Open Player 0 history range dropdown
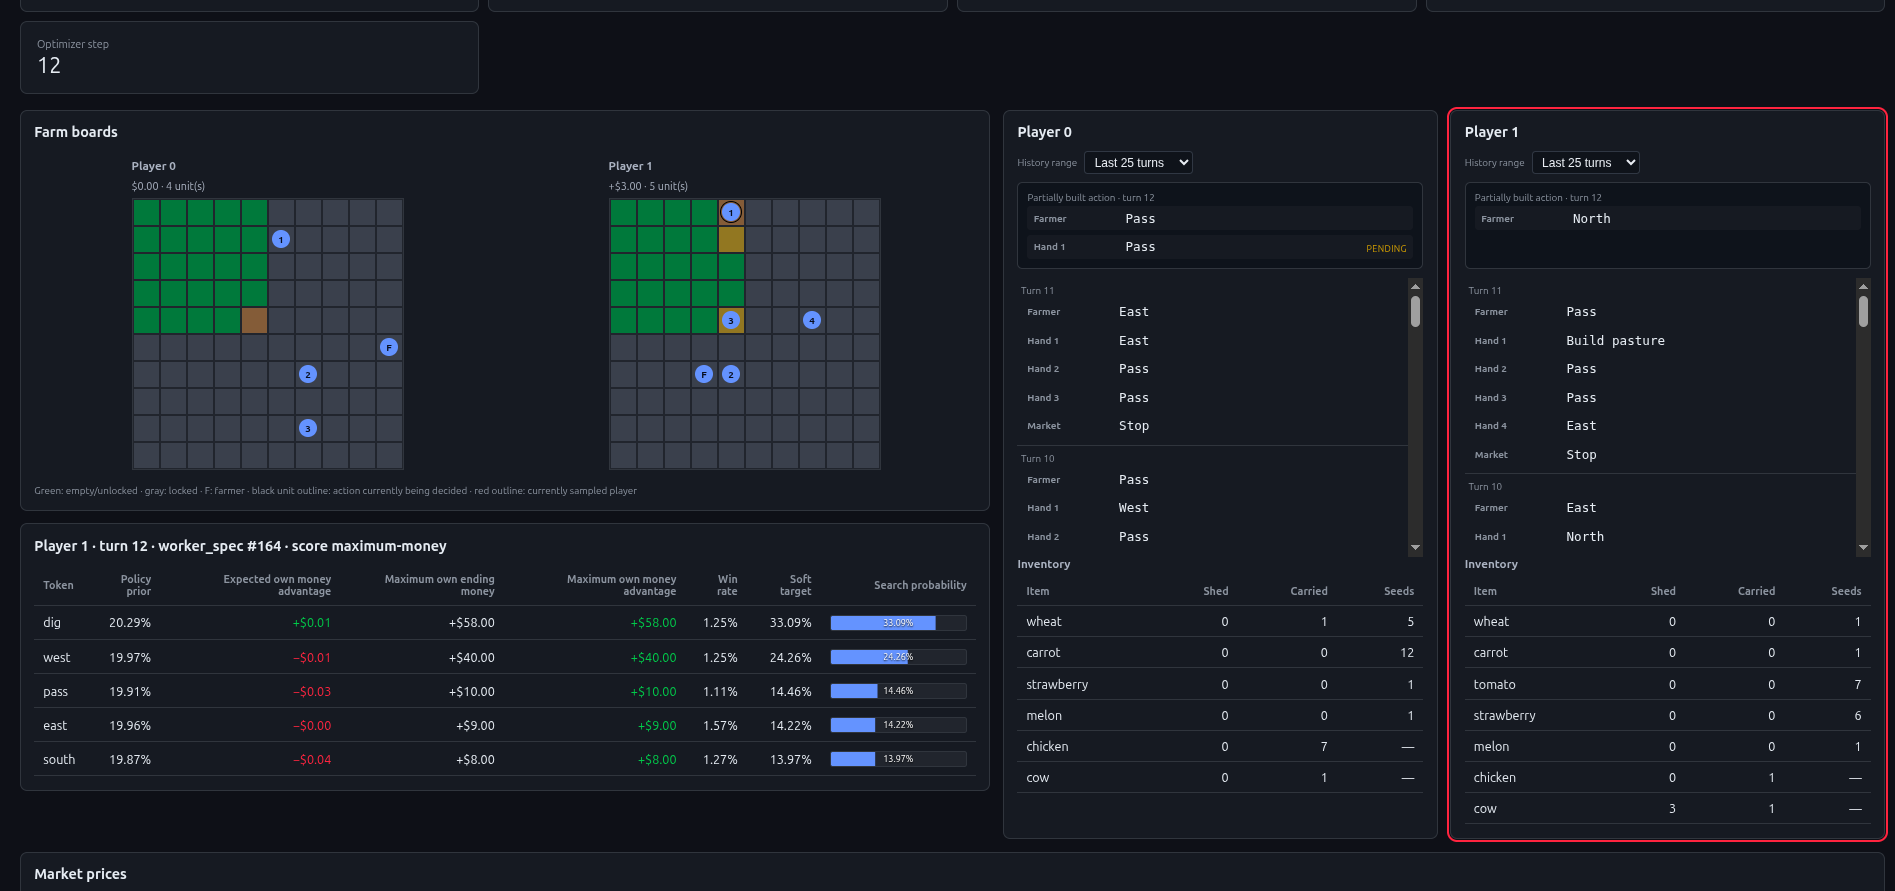1895x891 pixels. point(1138,163)
